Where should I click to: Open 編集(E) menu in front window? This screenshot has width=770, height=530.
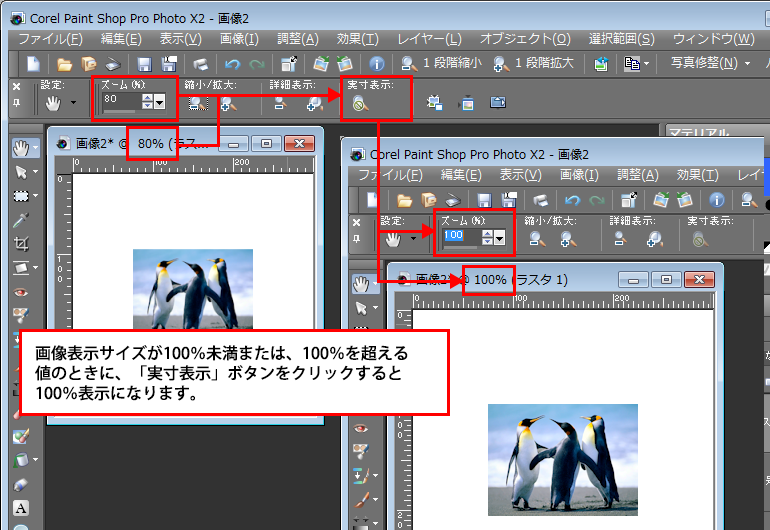(461, 175)
